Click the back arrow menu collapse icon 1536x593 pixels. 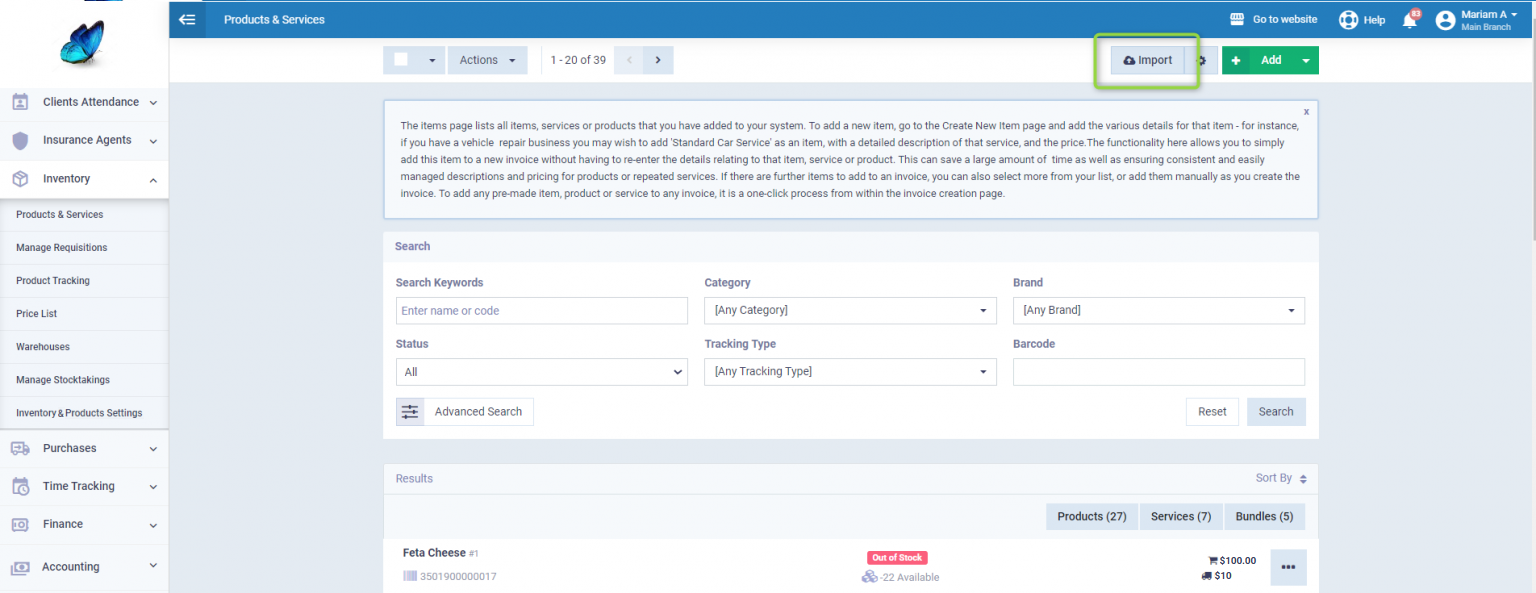coord(187,19)
